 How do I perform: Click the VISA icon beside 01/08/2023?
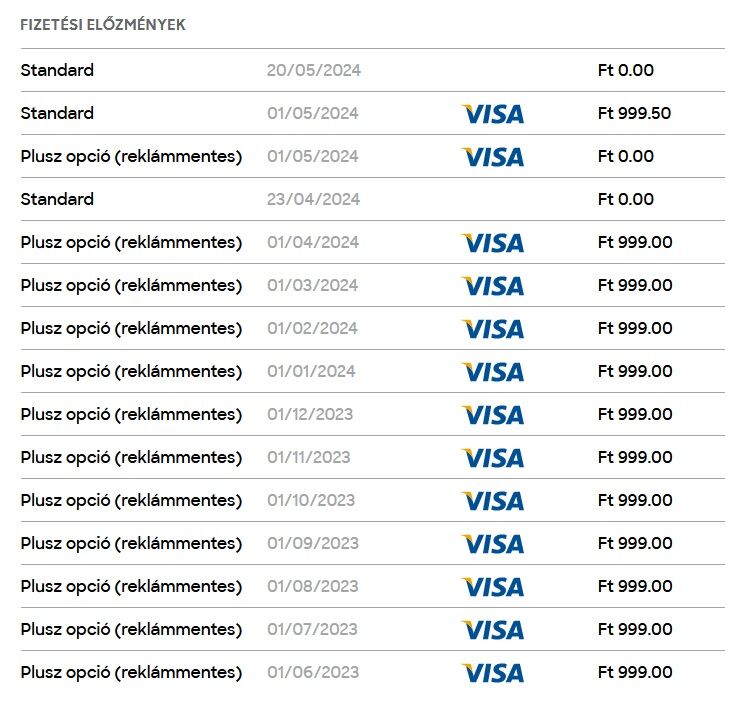coord(493,586)
